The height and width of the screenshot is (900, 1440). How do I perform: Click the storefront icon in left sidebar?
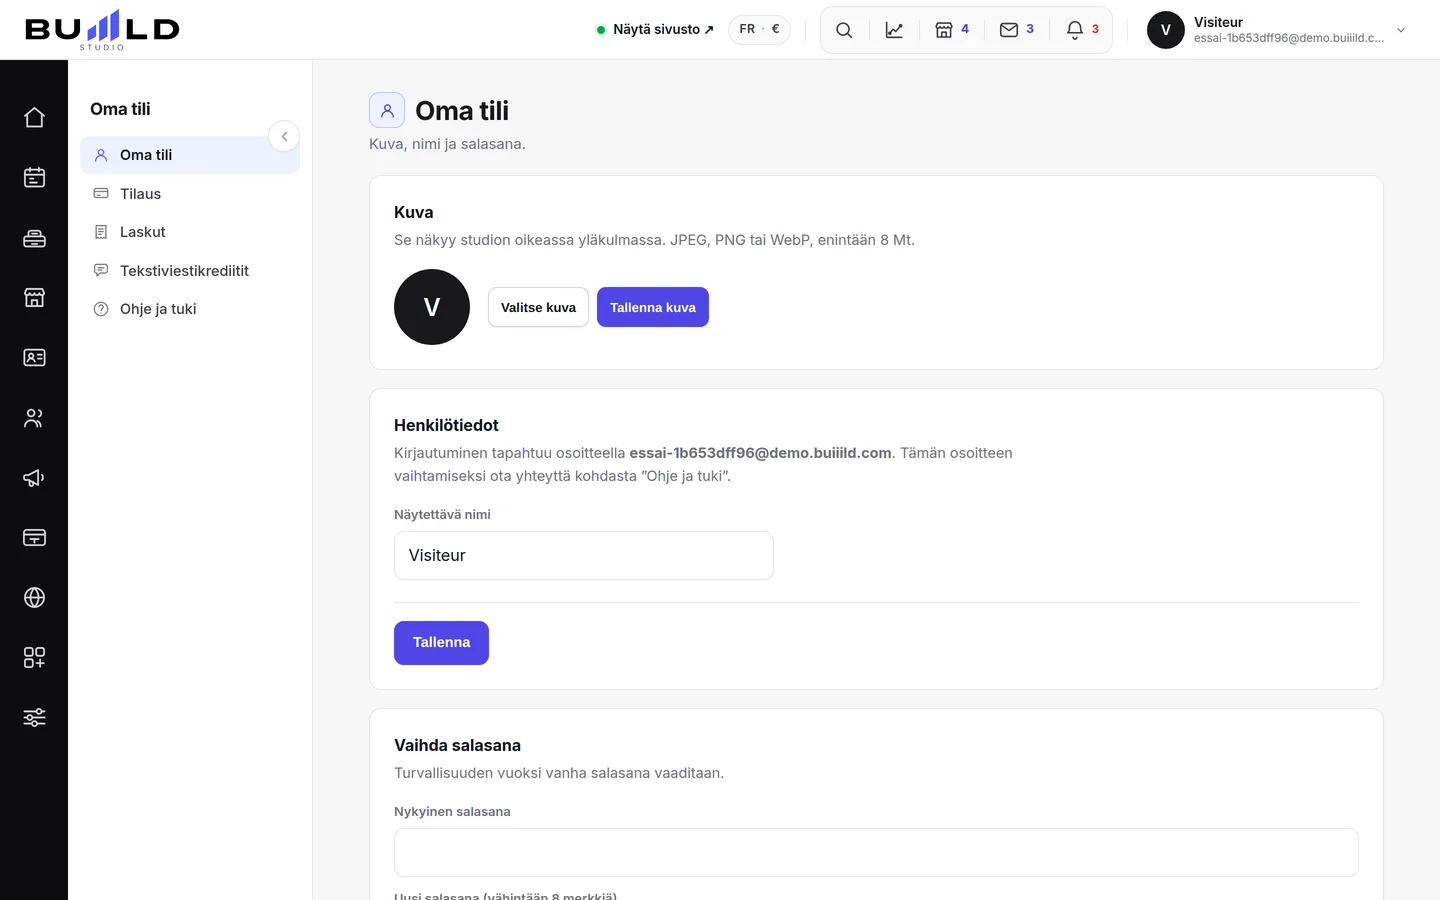click(34, 298)
